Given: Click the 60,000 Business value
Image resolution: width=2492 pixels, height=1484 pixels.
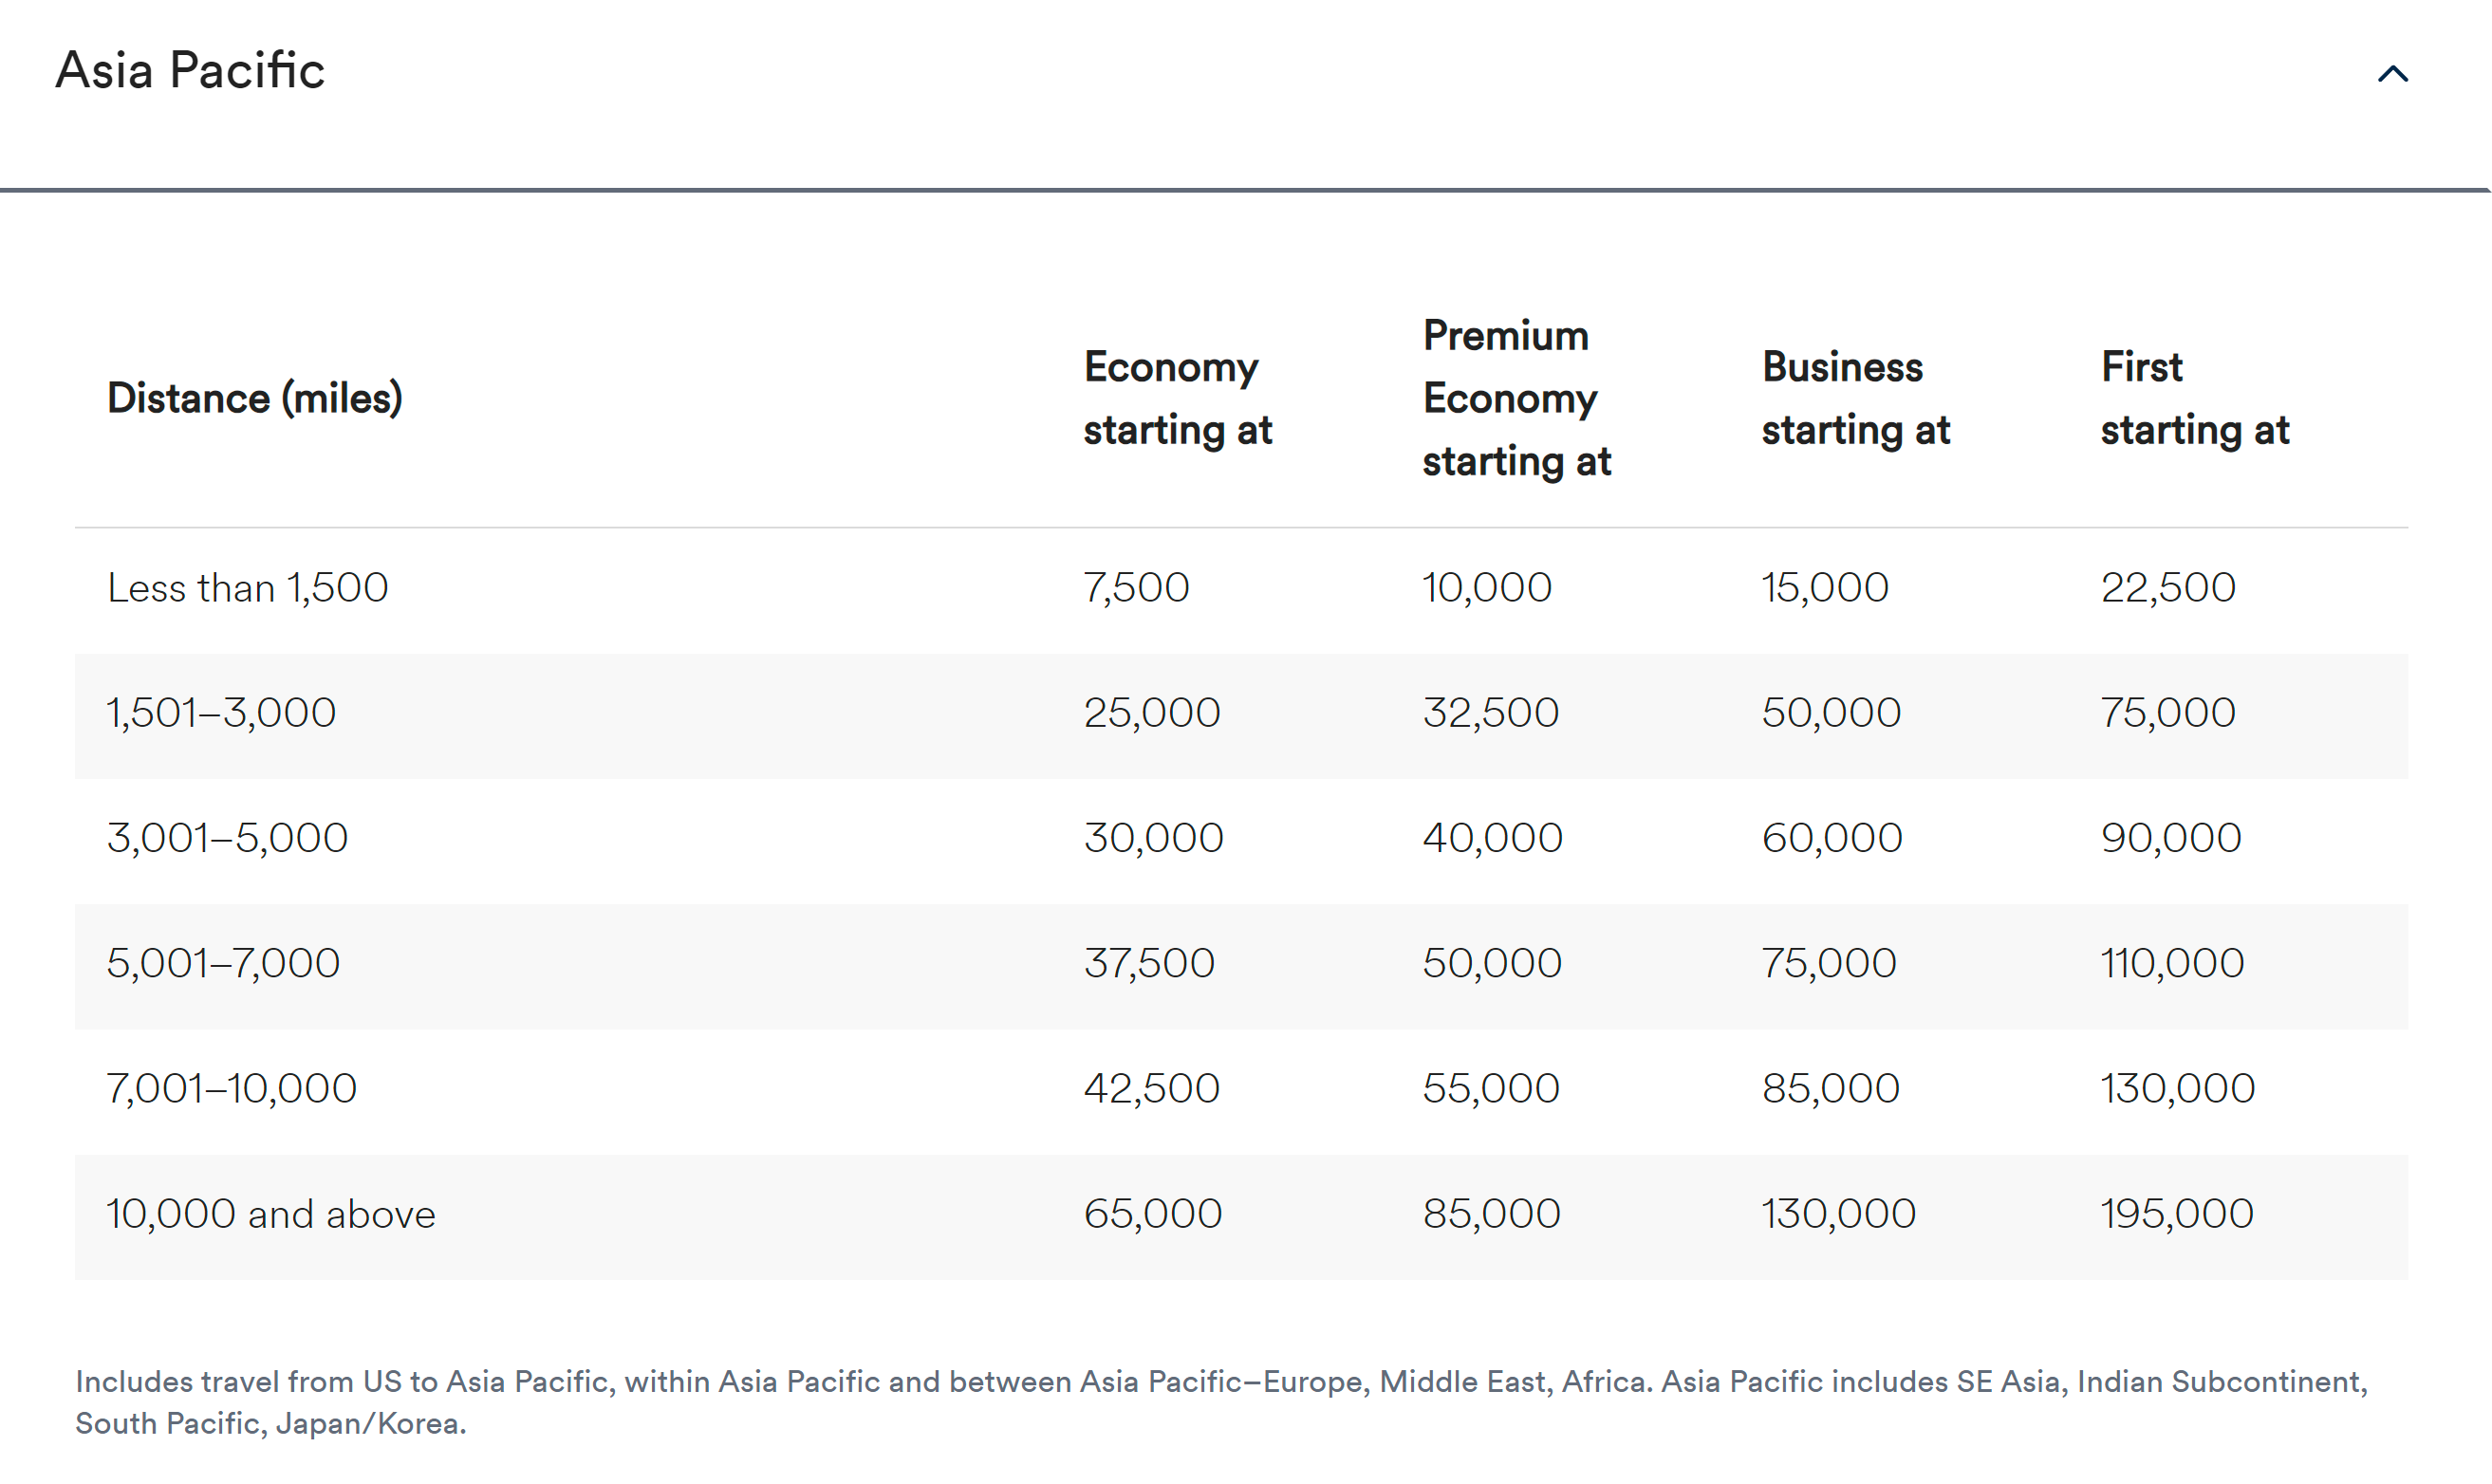Looking at the screenshot, I should [1831, 838].
